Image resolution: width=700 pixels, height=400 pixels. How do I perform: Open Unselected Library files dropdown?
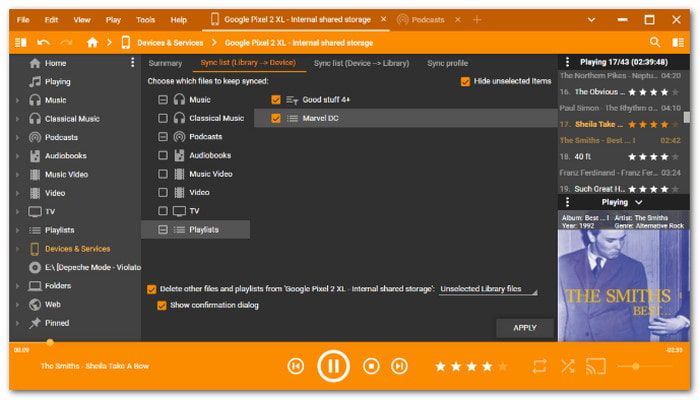point(488,289)
